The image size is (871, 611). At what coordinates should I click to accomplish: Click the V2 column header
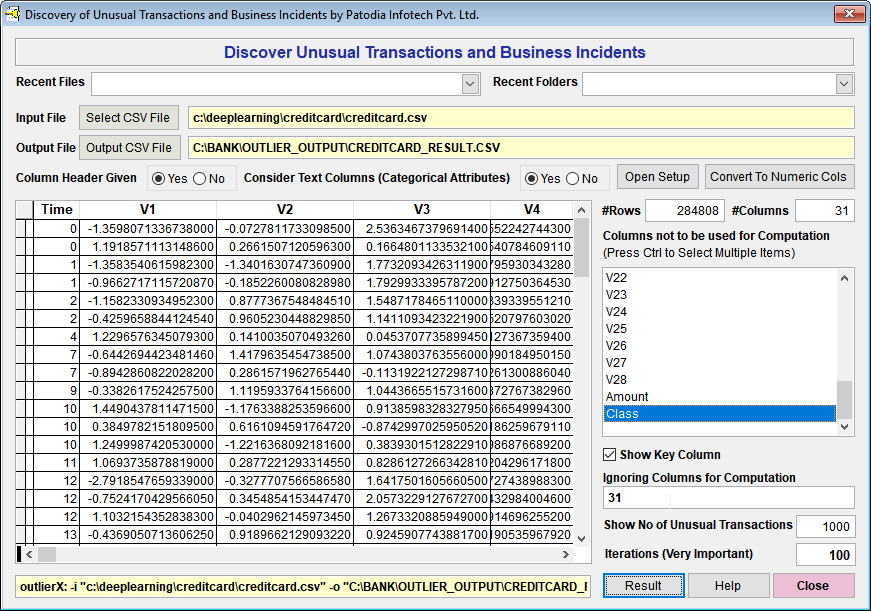click(285, 210)
